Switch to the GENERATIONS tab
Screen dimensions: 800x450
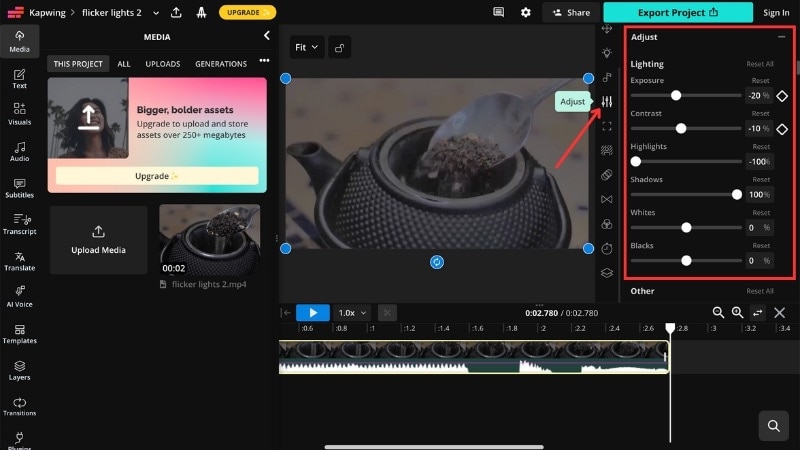[x=221, y=64]
